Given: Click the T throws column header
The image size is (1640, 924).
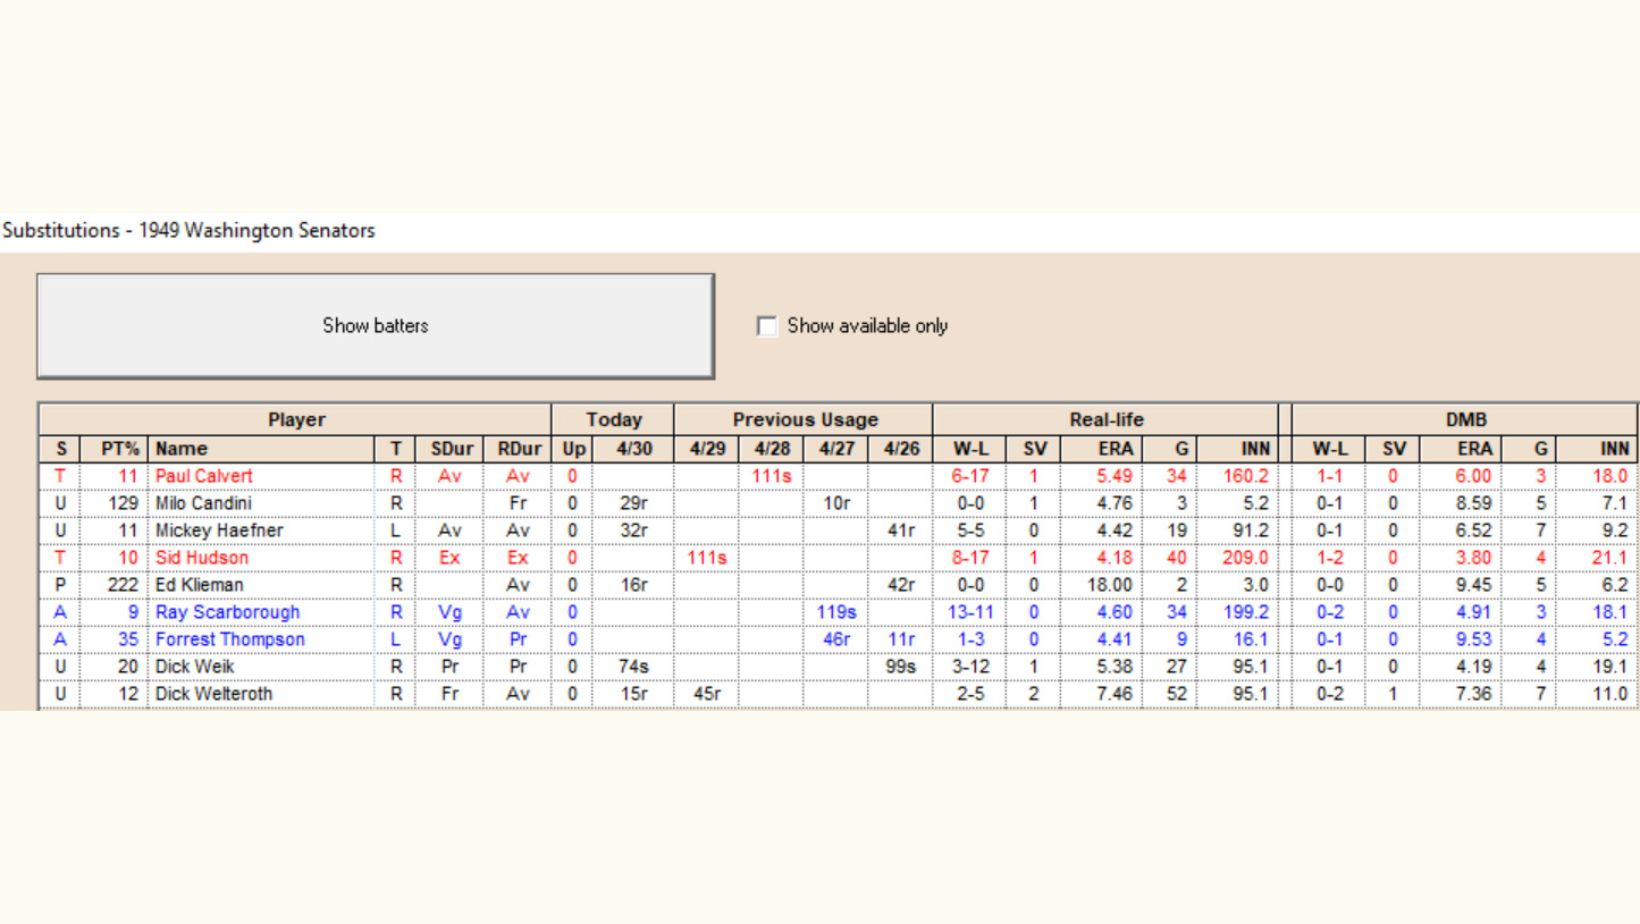Looking at the screenshot, I should (396, 449).
